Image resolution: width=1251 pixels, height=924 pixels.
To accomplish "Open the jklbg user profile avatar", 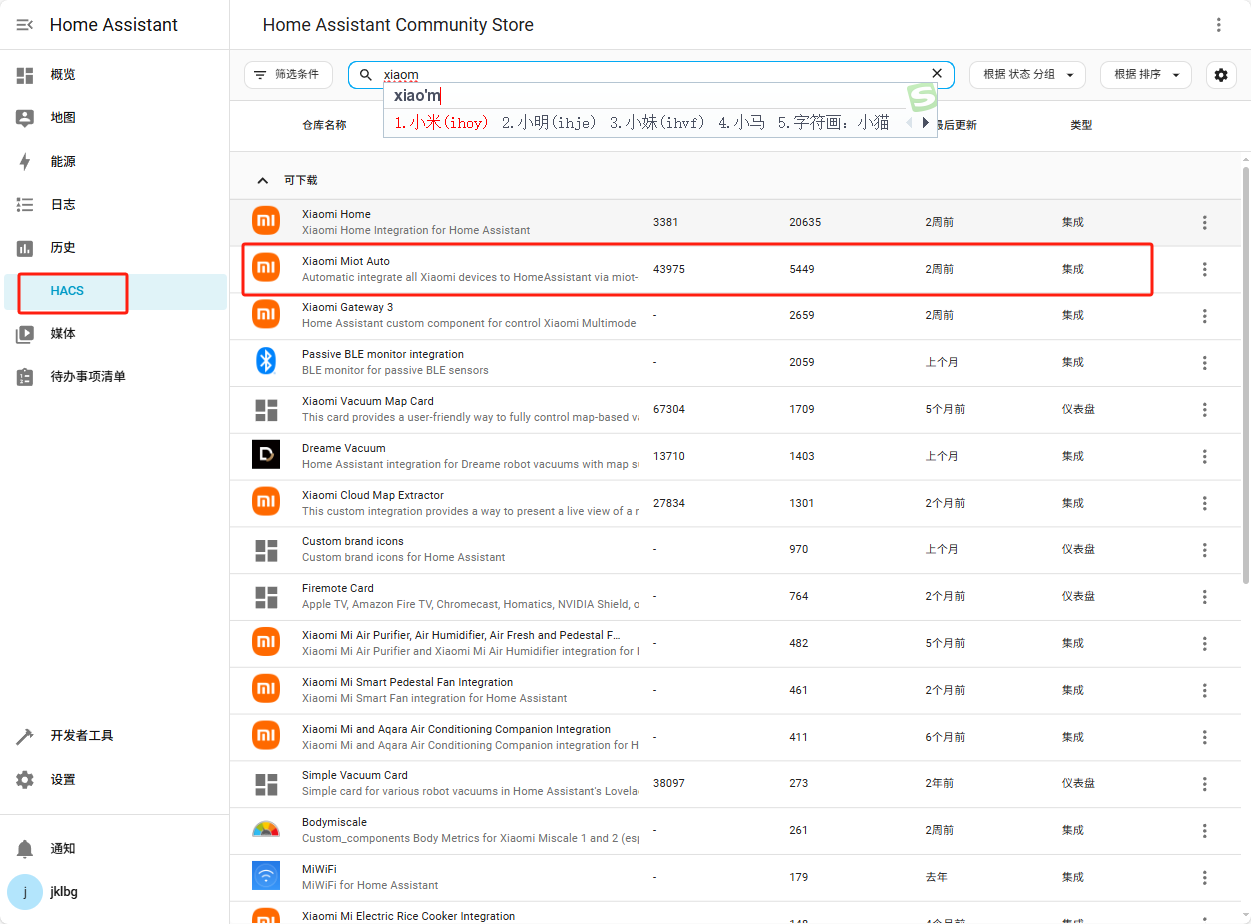I will [x=25, y=892].
